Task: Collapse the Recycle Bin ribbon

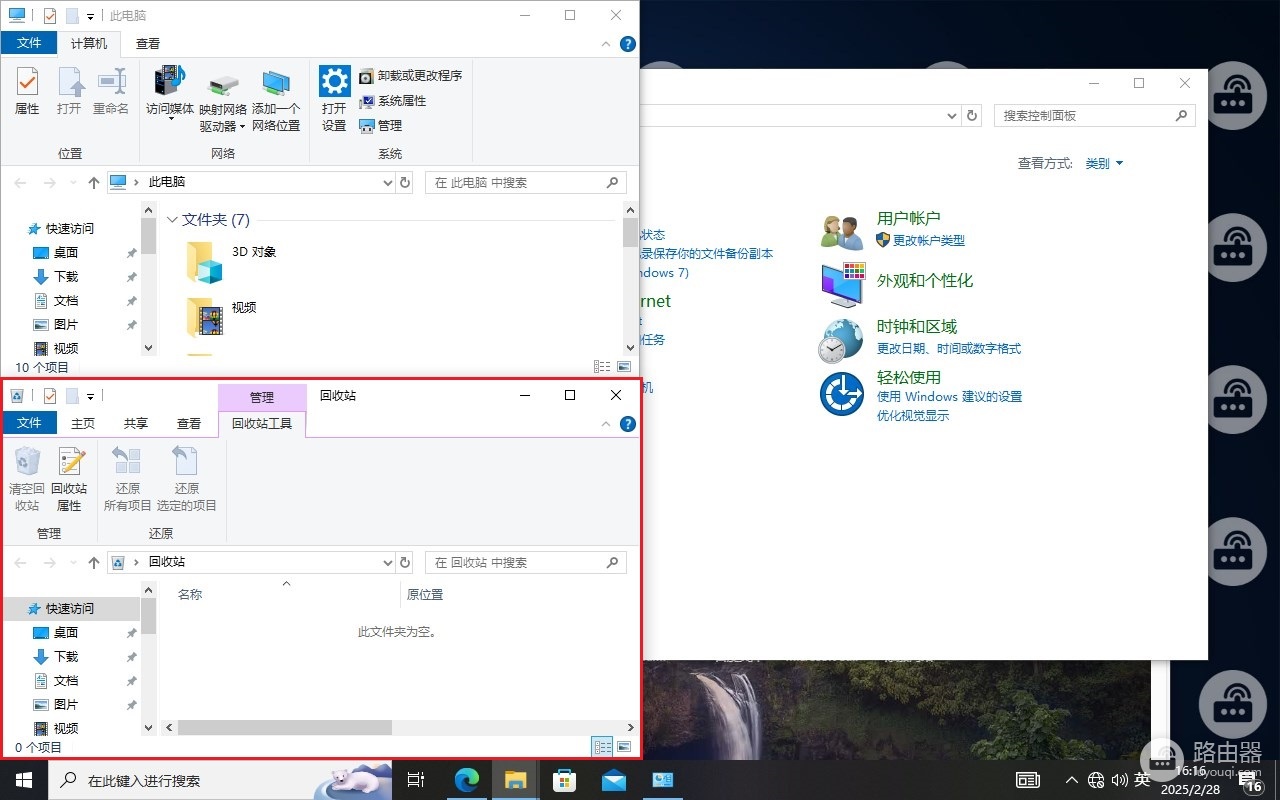Action: pyautogui.click(x=606, y=425)
